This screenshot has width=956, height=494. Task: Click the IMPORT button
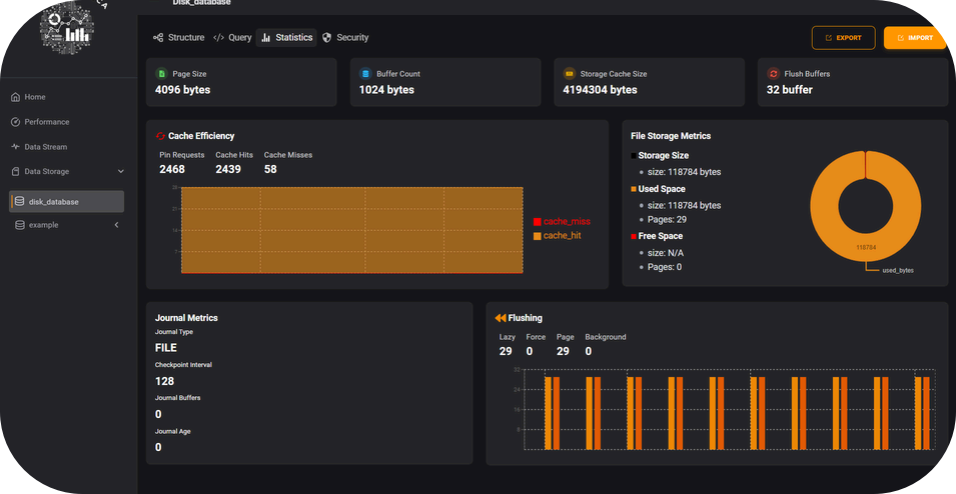pos(915,38)
